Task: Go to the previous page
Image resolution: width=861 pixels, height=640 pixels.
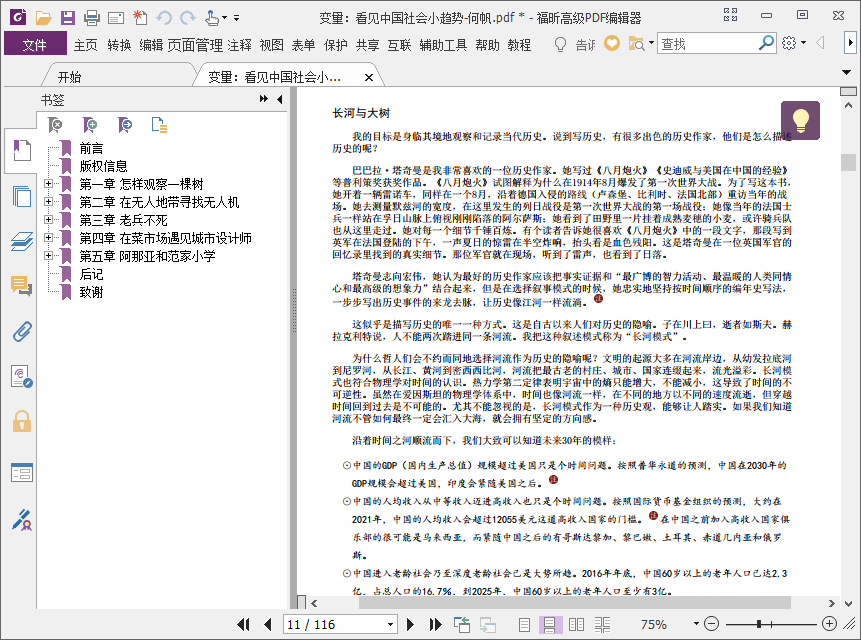Action: click(x=268, y=624)
